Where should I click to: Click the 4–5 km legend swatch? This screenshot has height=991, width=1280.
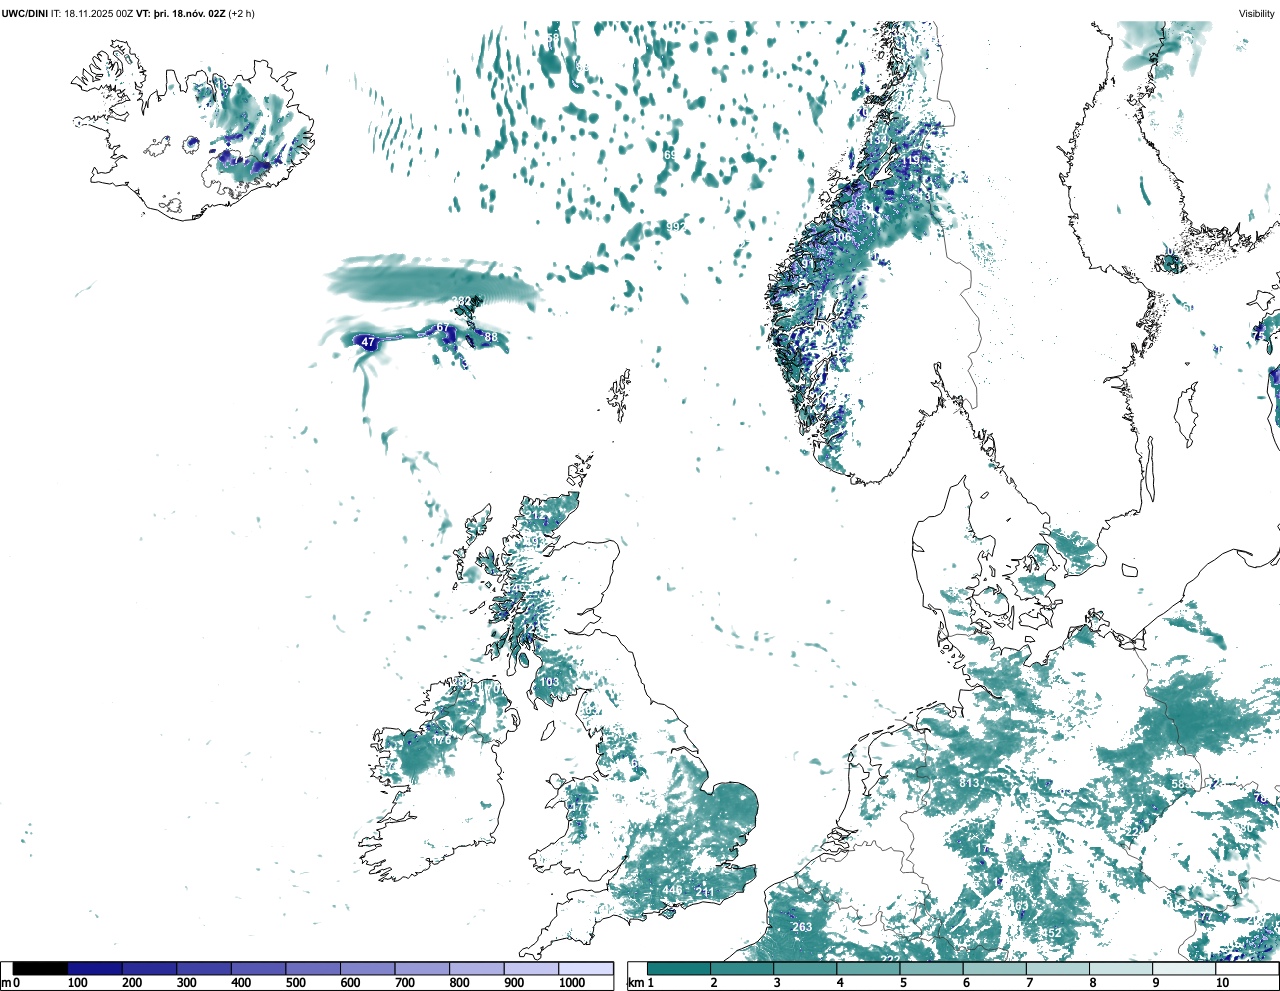click(868, 968)
